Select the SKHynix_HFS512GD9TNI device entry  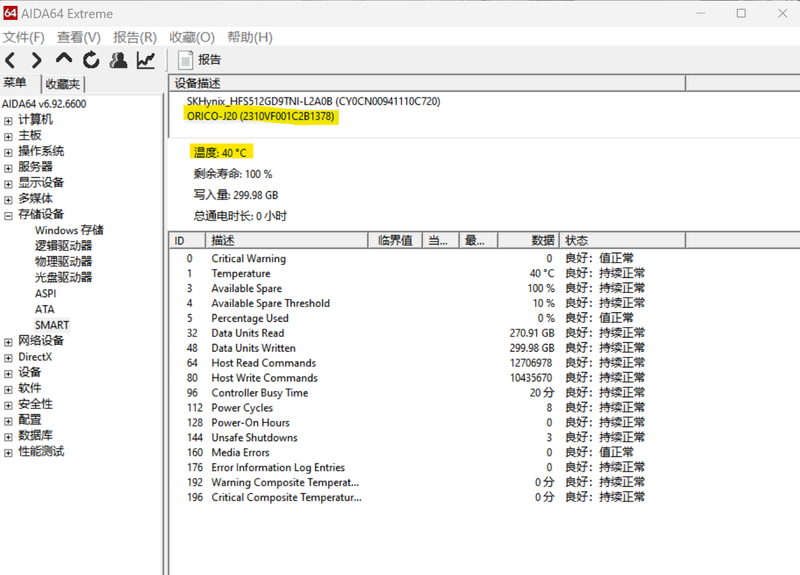[313, 101]
